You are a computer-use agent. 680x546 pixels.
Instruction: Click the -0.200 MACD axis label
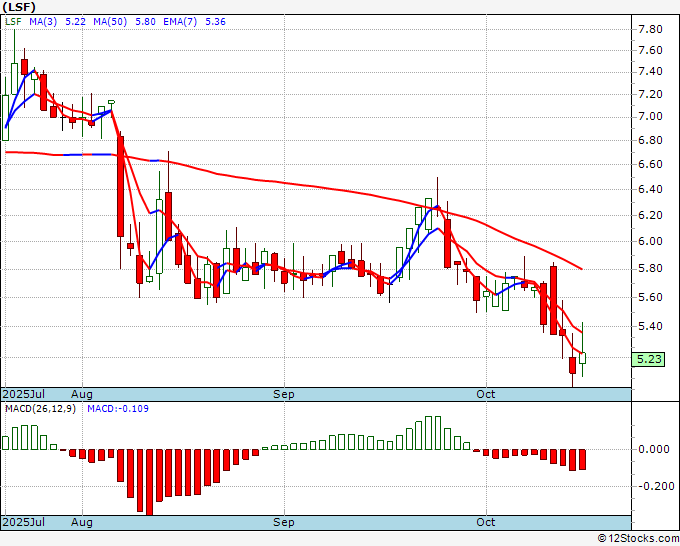point(655,486)
